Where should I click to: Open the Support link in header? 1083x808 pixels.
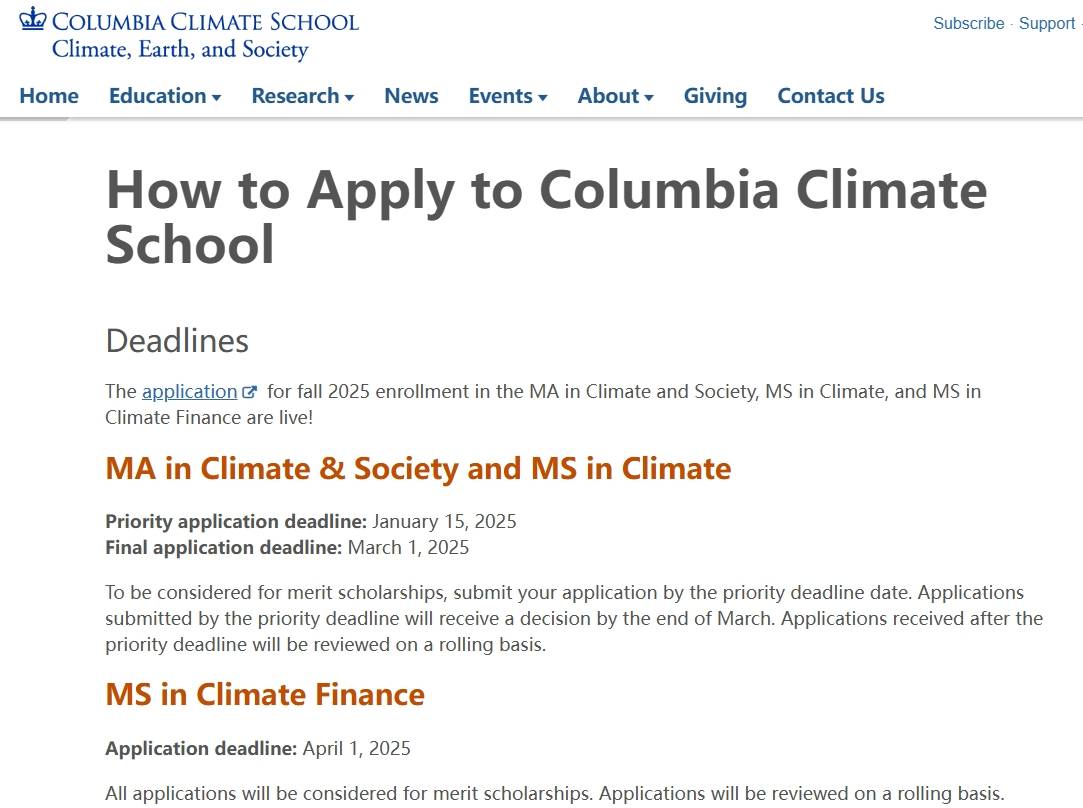click(x=1047, y=23)
